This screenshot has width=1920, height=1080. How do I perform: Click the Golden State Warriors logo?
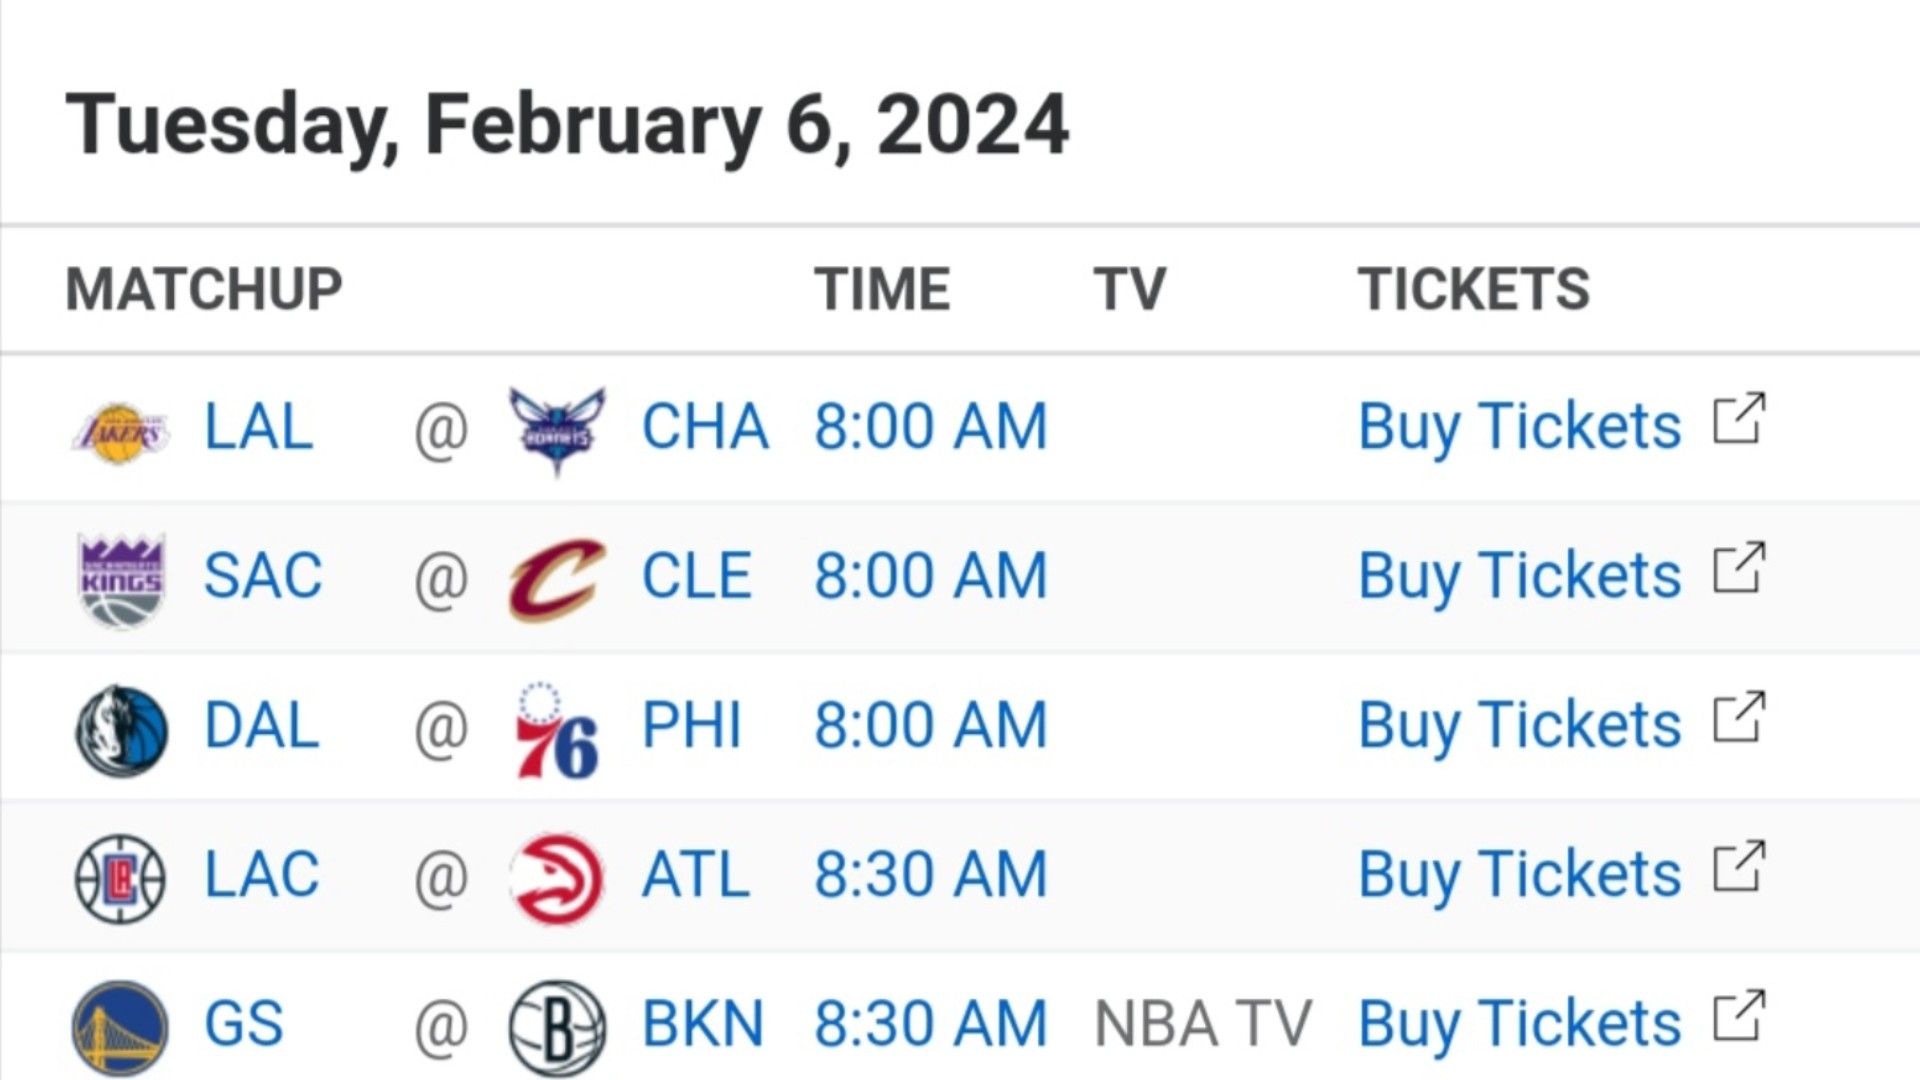121,1028
